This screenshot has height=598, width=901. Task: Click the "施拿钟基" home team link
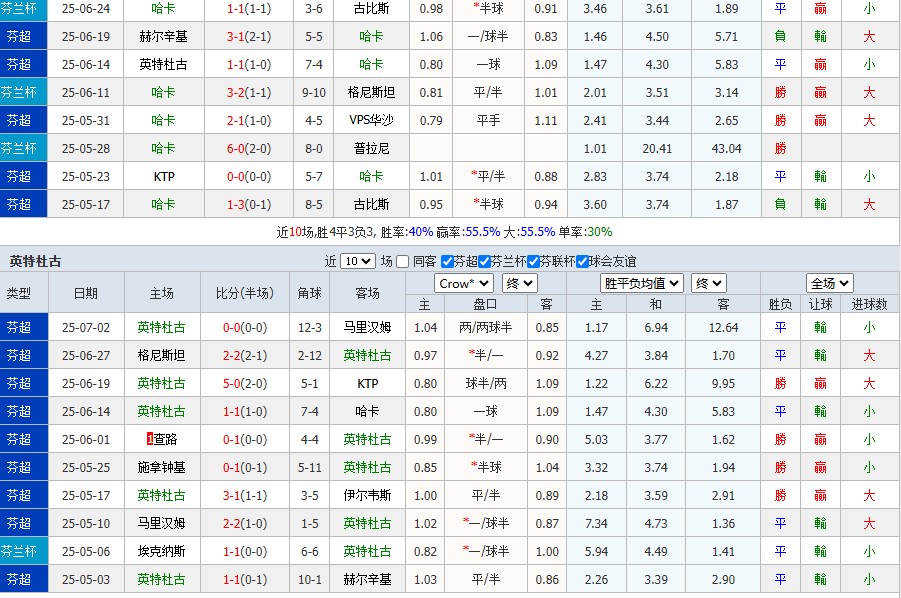point(163,465)
